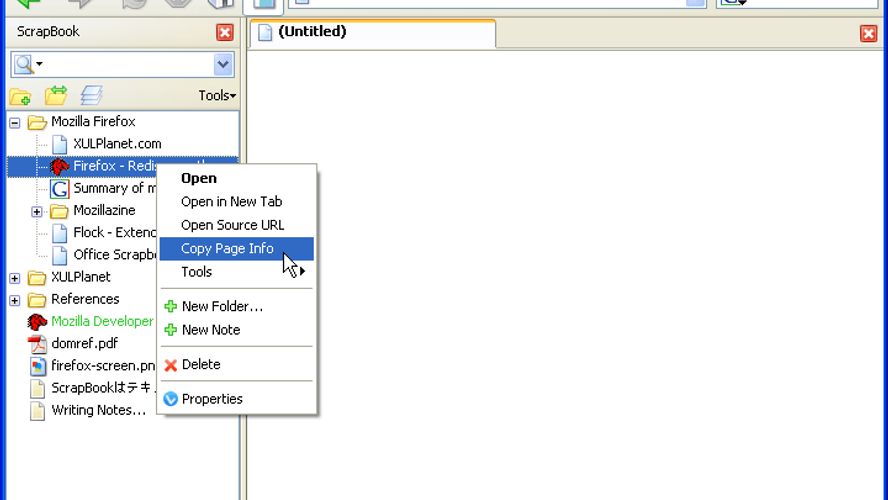Choose Delete from context menu

(237, 365)
